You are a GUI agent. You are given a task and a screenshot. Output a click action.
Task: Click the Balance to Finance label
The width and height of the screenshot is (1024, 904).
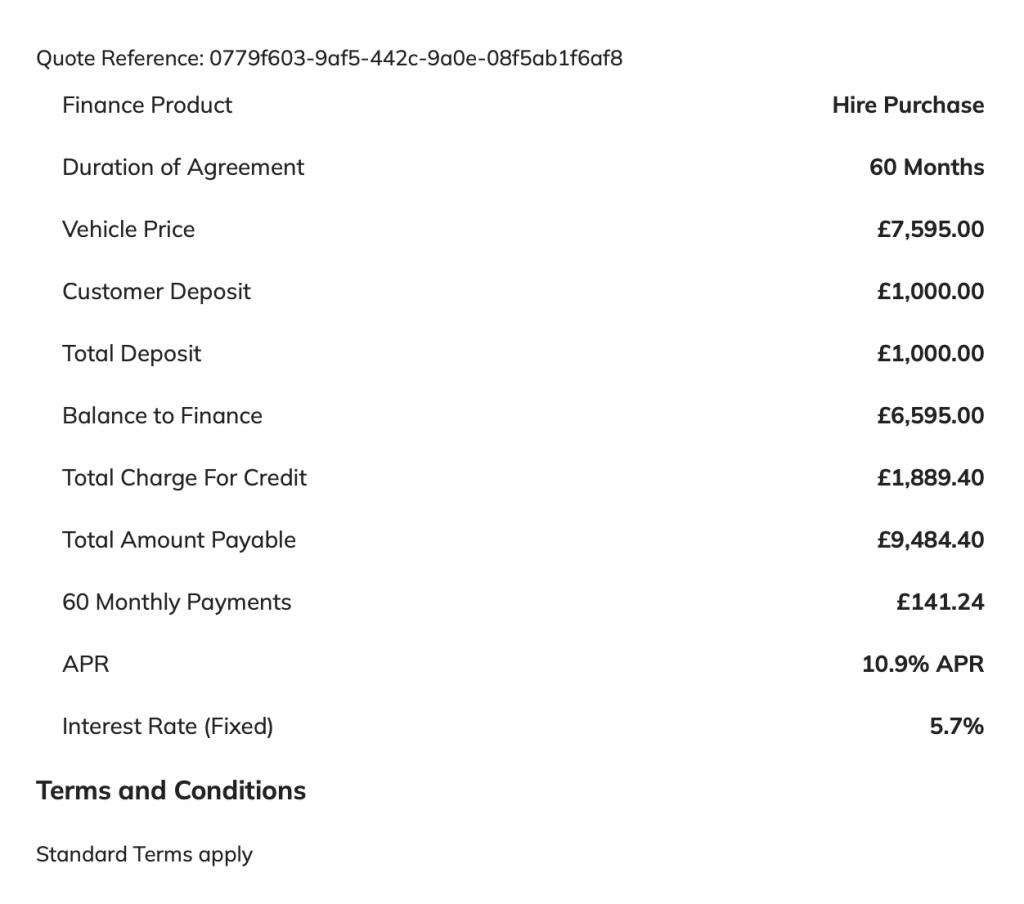[x=162, y=415]
